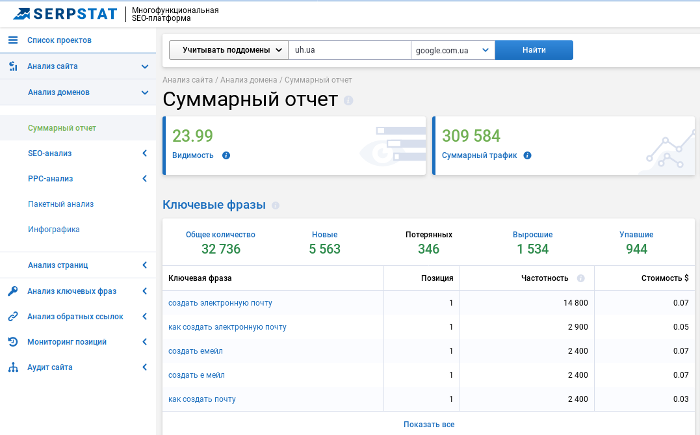Screen dimensions: 700x435
Task: Click the chain link icon for Анализ обратных ссылок
Action: click(13, 316)
